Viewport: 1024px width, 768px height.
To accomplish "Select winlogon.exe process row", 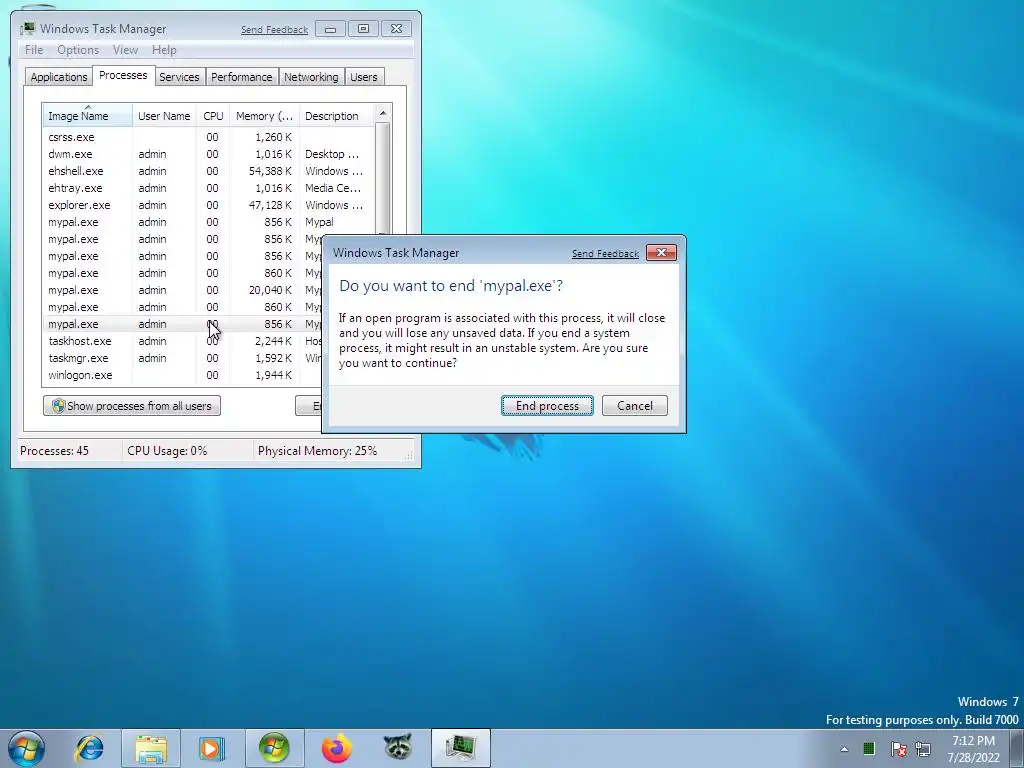I will click(182, 375).
